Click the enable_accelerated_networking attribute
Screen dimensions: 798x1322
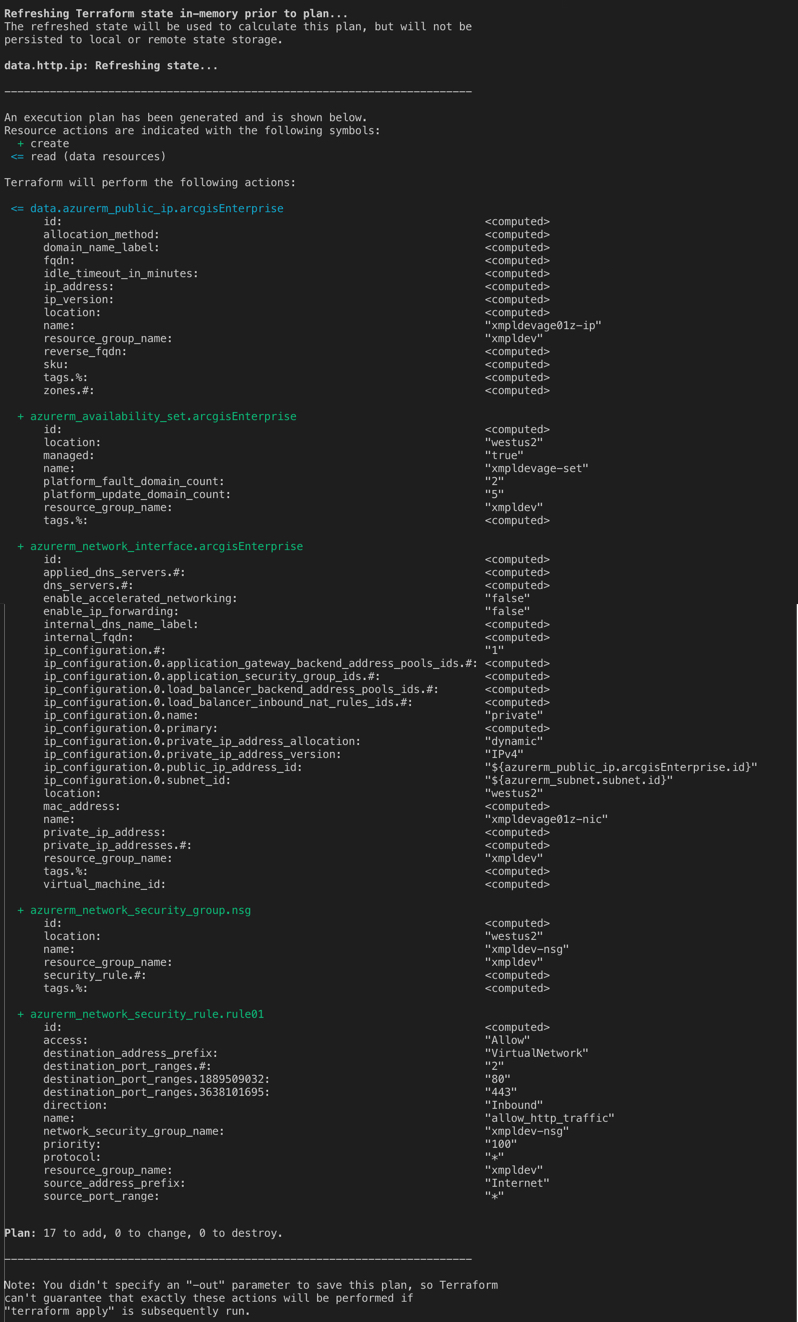[x=140, y=598]
